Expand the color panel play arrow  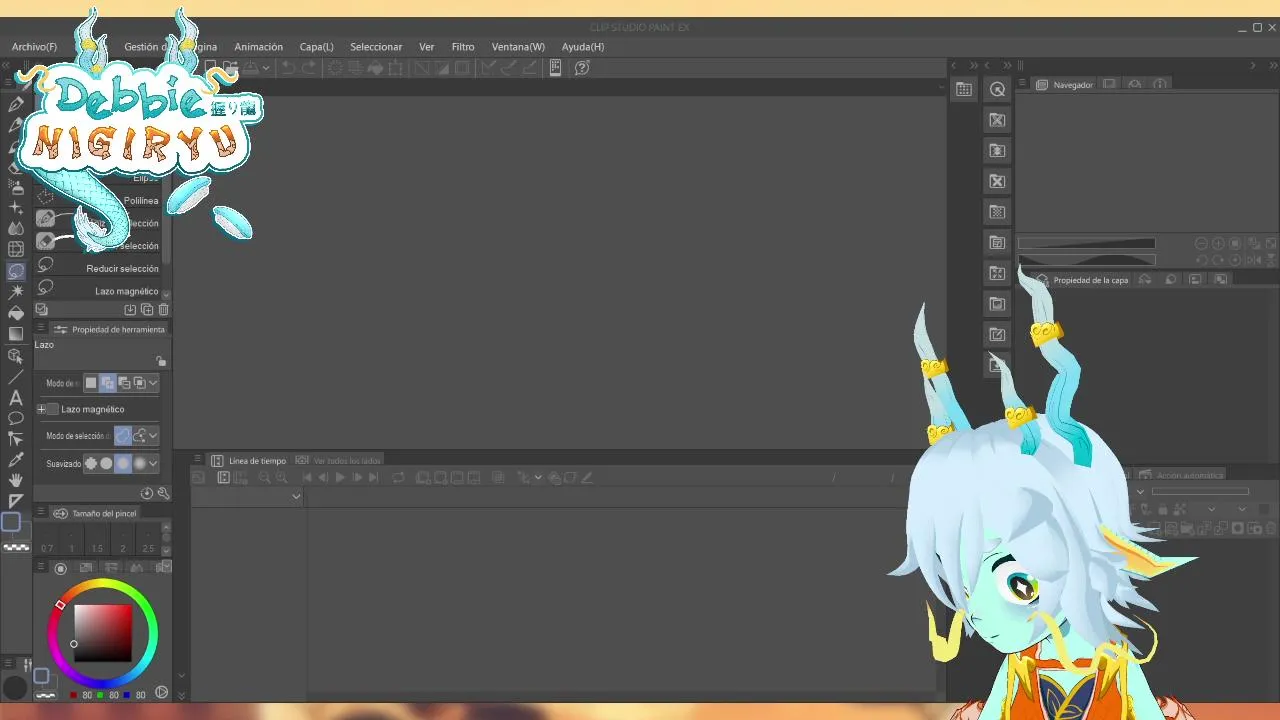162,692
